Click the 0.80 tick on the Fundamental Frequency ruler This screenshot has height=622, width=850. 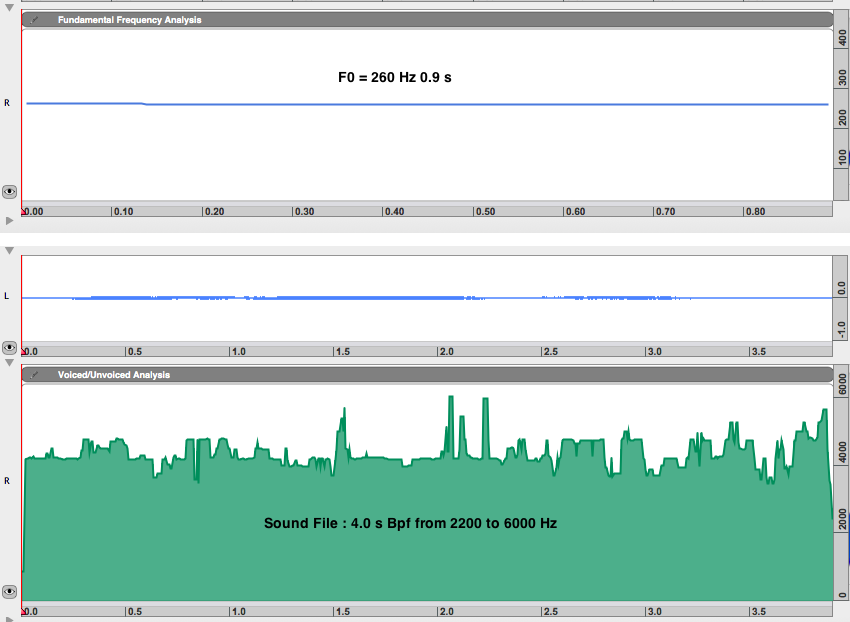755,211
